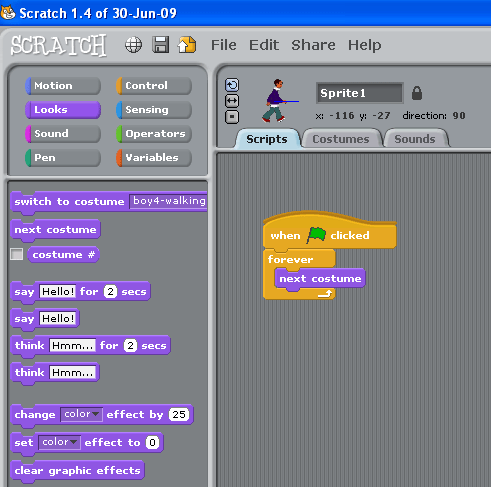The image size is (491, 487).
Task: Click the 'x: -116' coordinate readout
Action: pyautogui.click(x=335, y=116)
